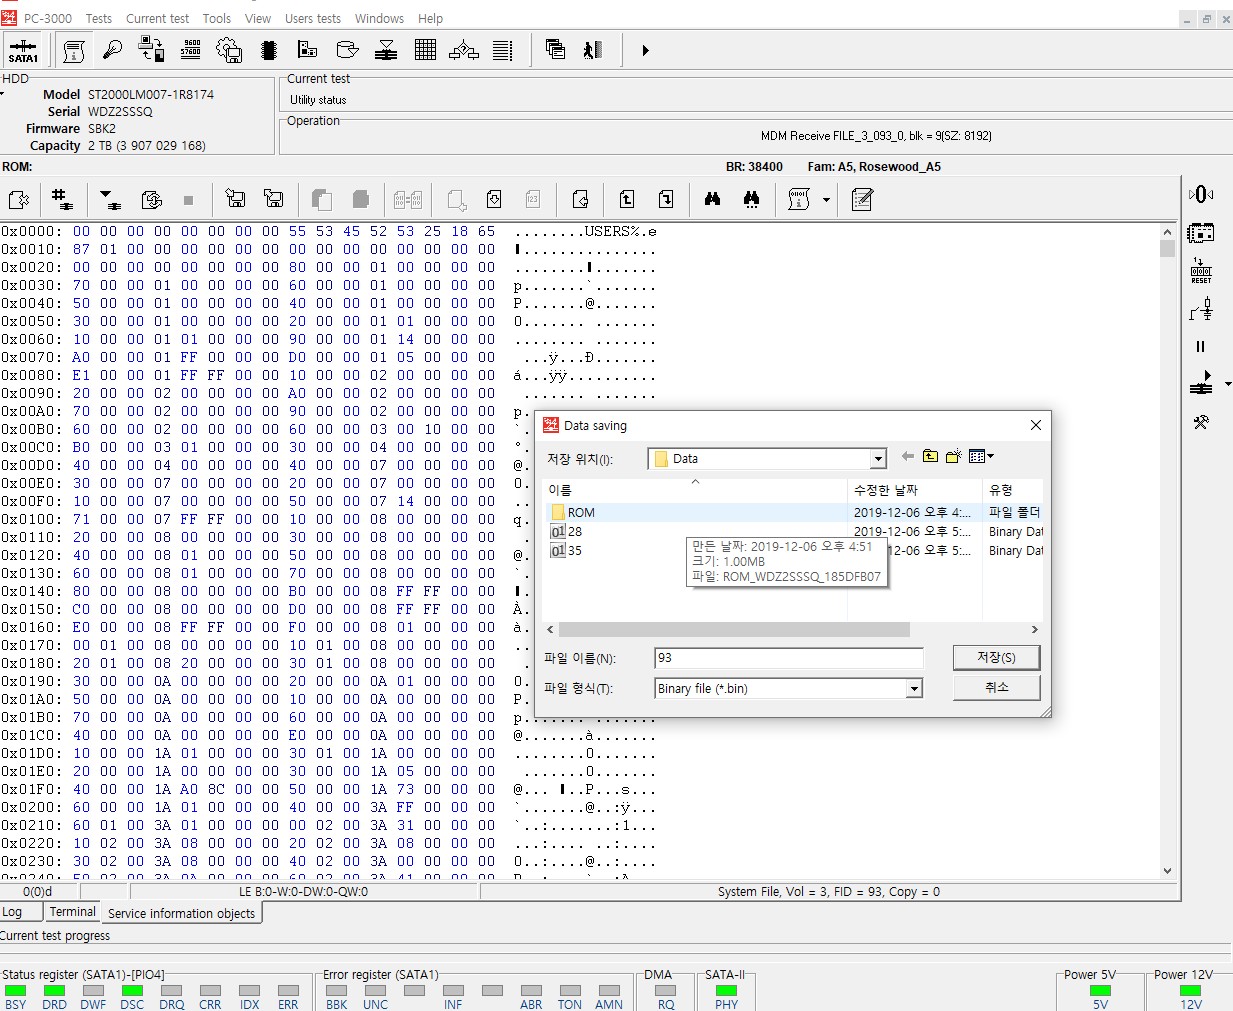The height and width of the screenshot is (1011, 1233).
Task: Expand the Data save-location dropdown
Action: click(x=878, y=459)
